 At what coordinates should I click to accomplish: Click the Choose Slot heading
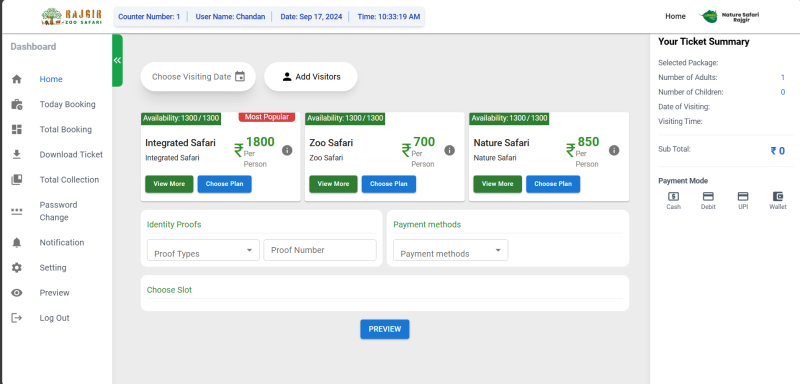[169, 290]
